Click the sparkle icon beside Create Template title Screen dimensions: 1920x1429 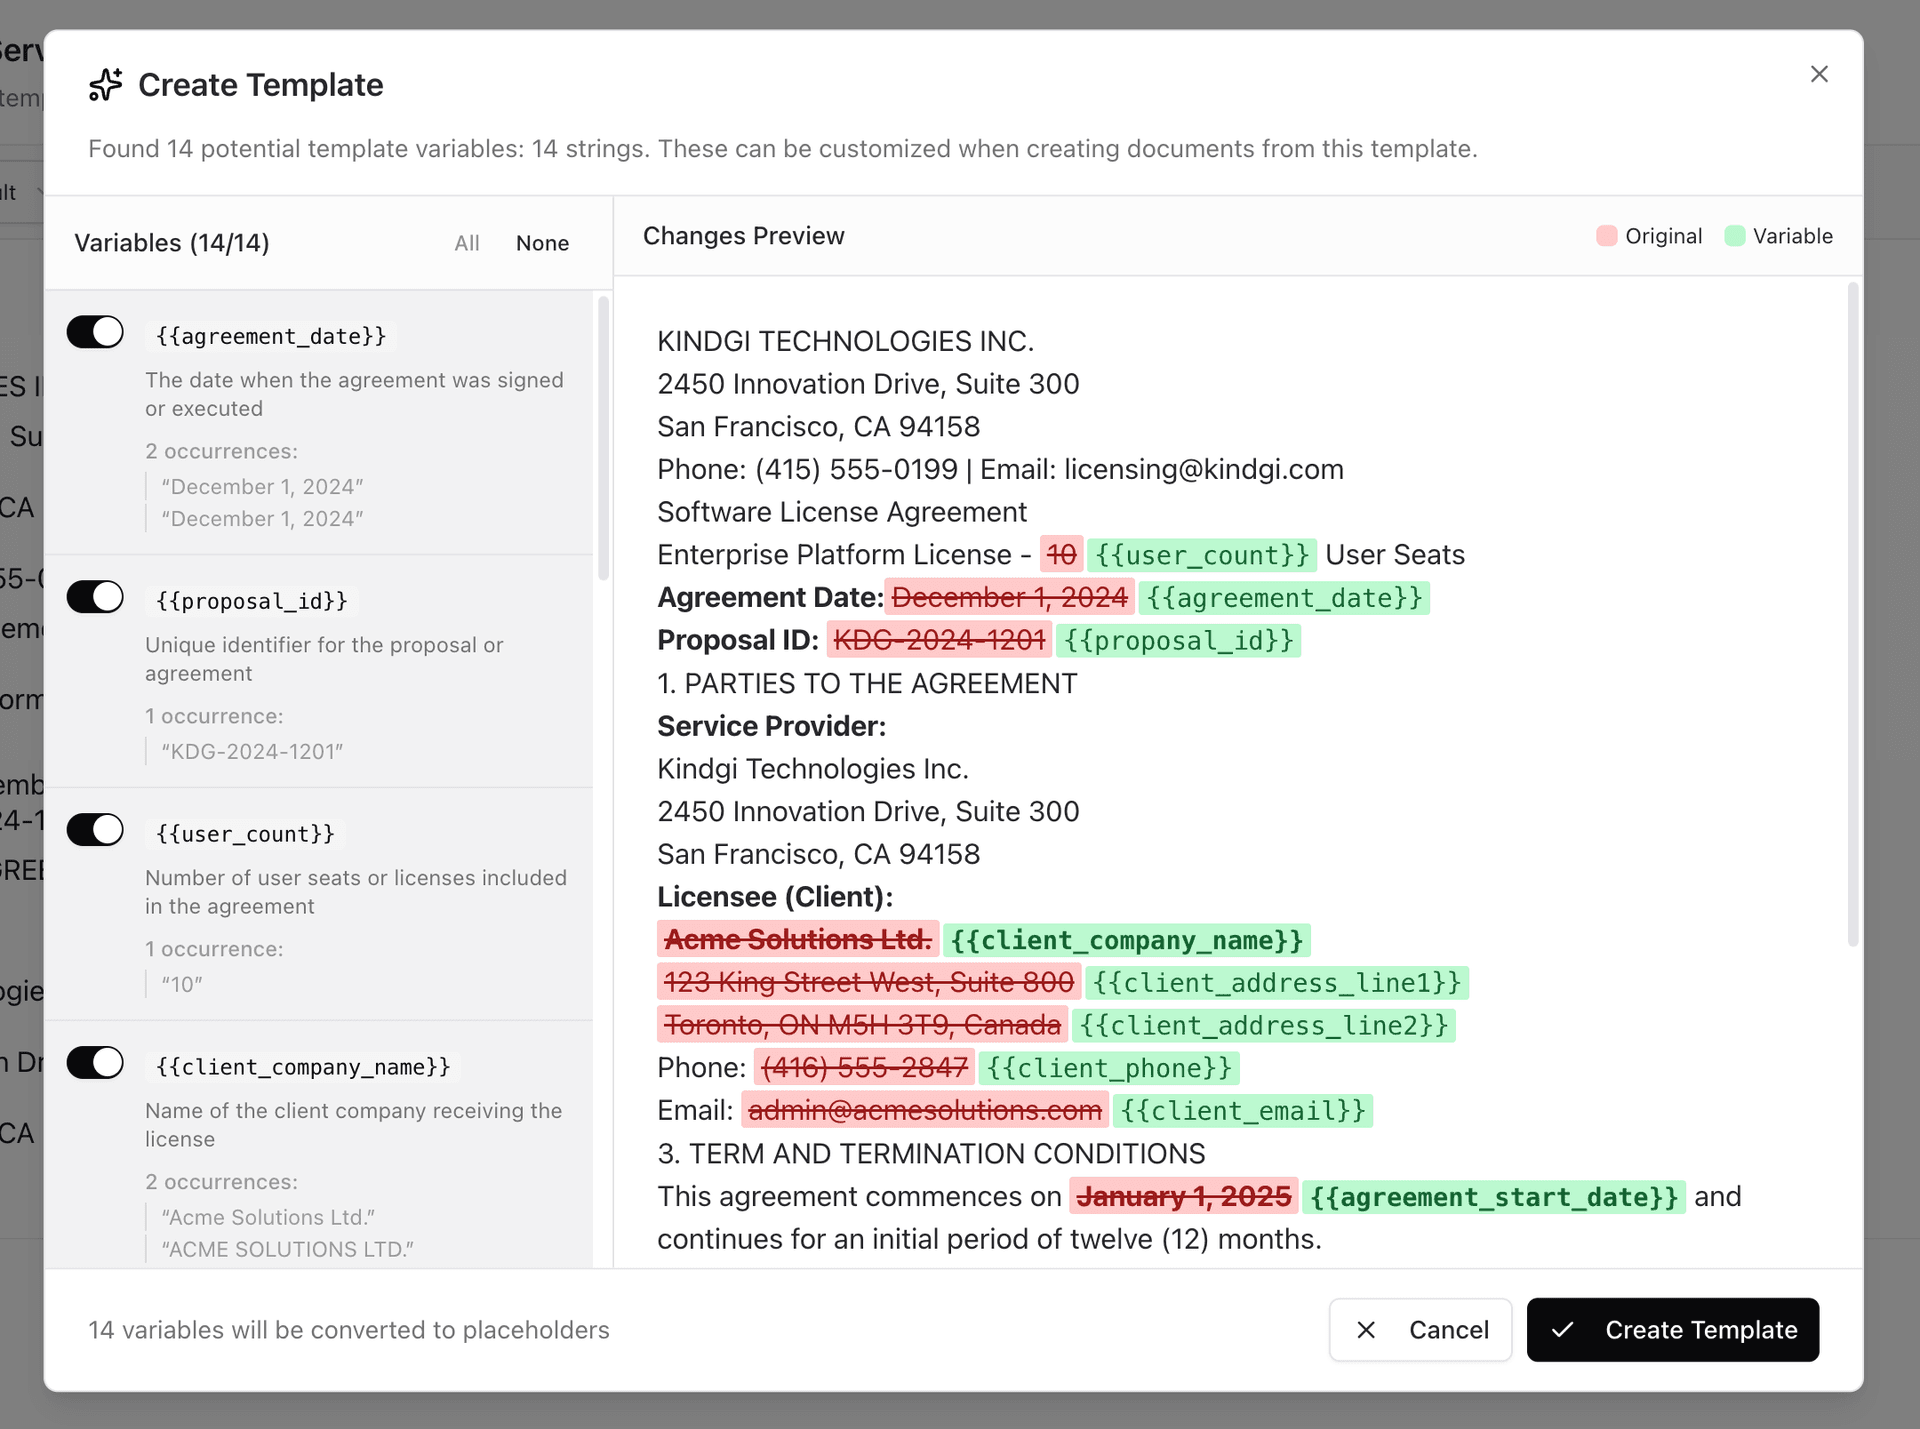click(105, 85)
